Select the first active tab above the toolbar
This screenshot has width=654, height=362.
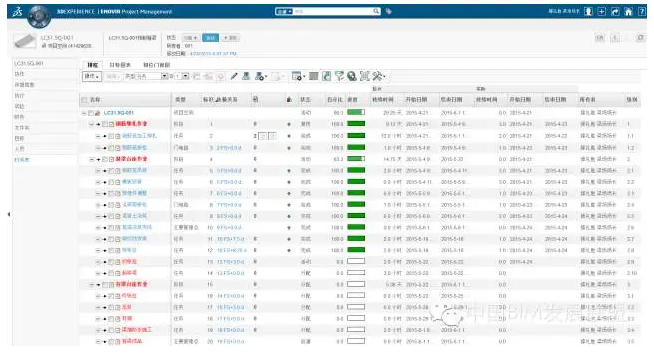pyautogui.click(x=93, y=65)
